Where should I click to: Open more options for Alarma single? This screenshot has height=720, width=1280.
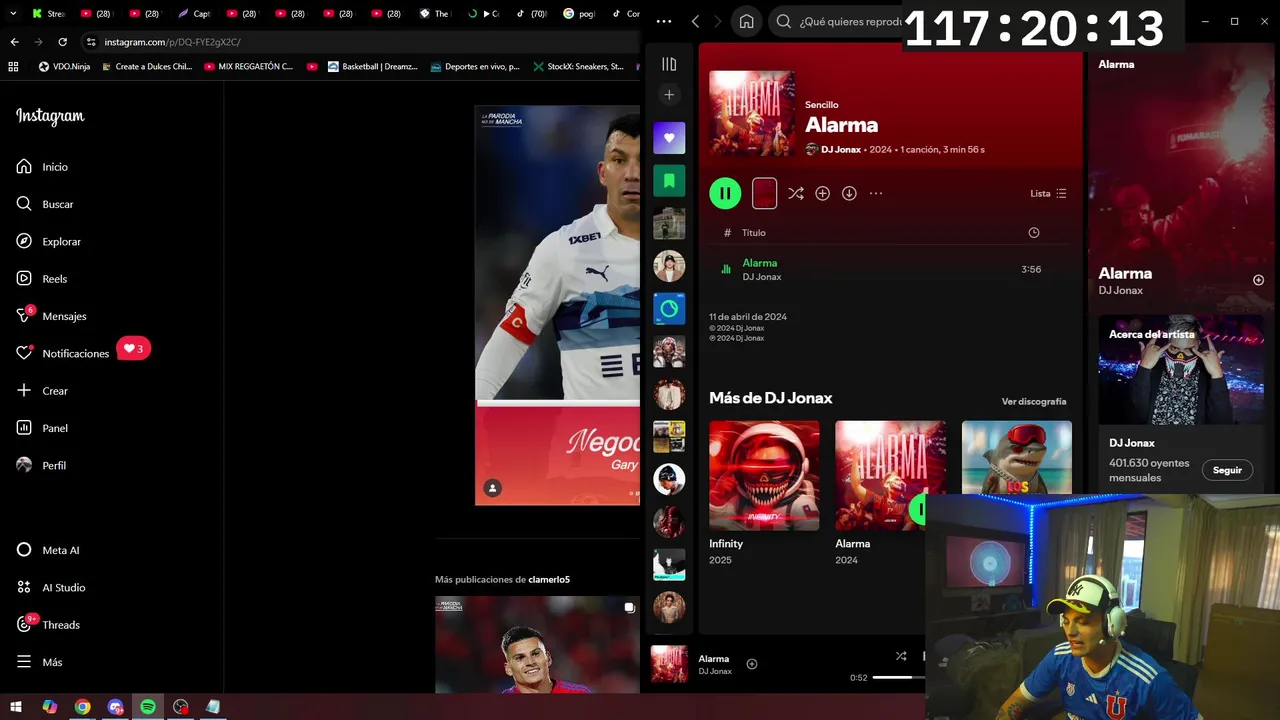click(x=876, y=193)
